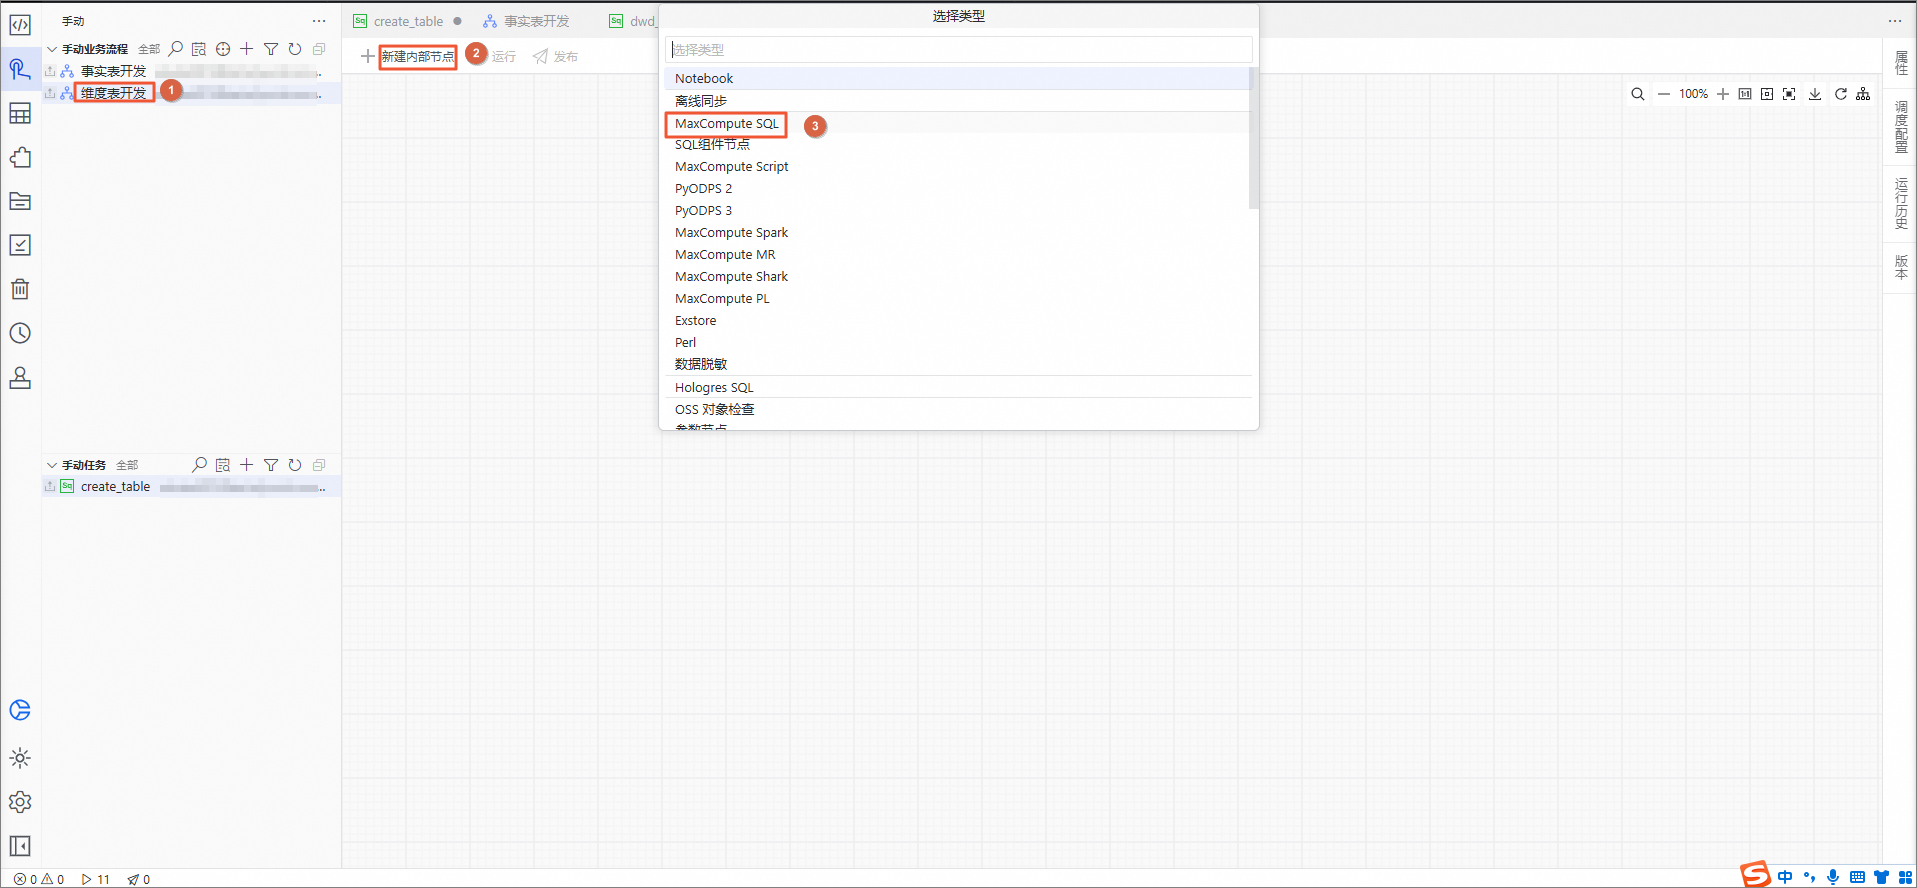Click the auto-layout hierarchy icon
This screenshot has width=1917, height=888.
[1863, 94]
